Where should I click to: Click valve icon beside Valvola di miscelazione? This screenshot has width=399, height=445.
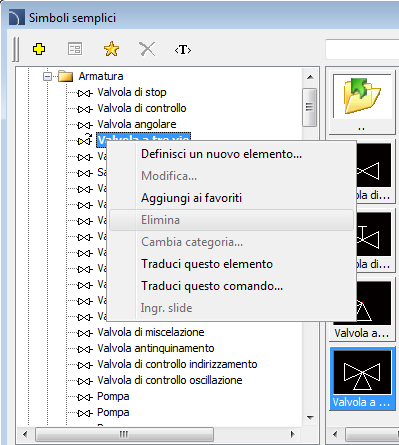pyautogui.click(x=85, y=333)
